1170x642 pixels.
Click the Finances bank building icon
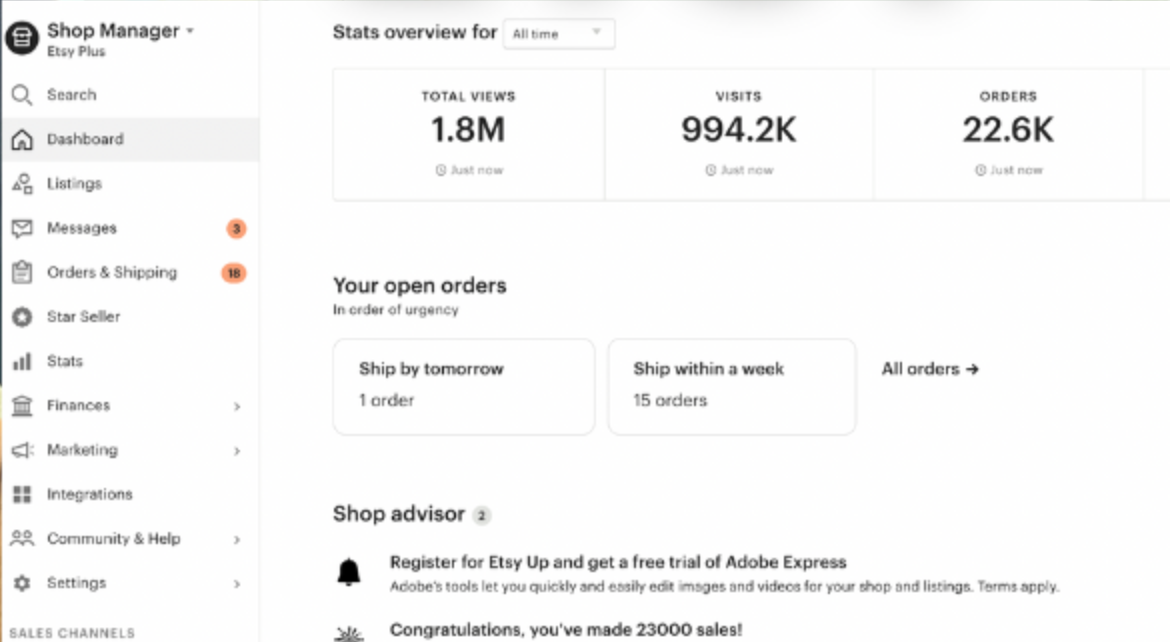click(x=22, y=405)
